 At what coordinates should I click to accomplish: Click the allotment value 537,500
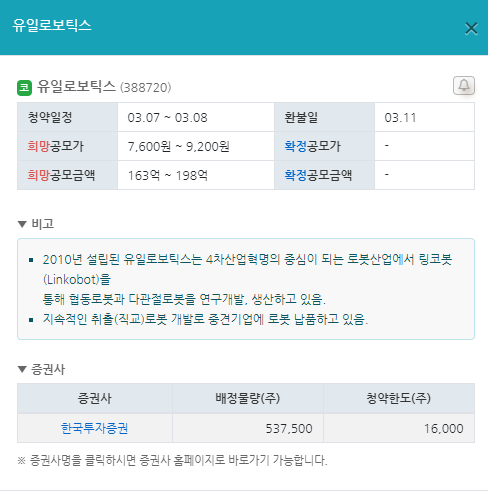[x=289, y=429]
